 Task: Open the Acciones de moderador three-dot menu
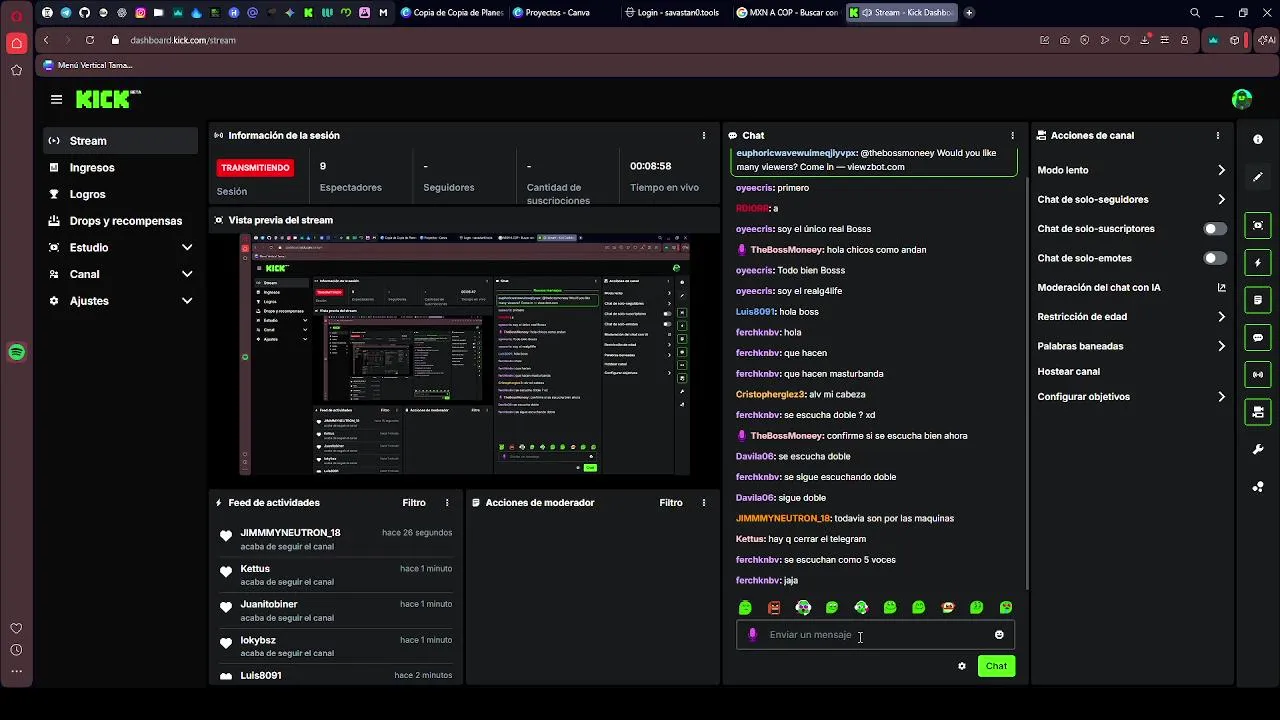704,503
